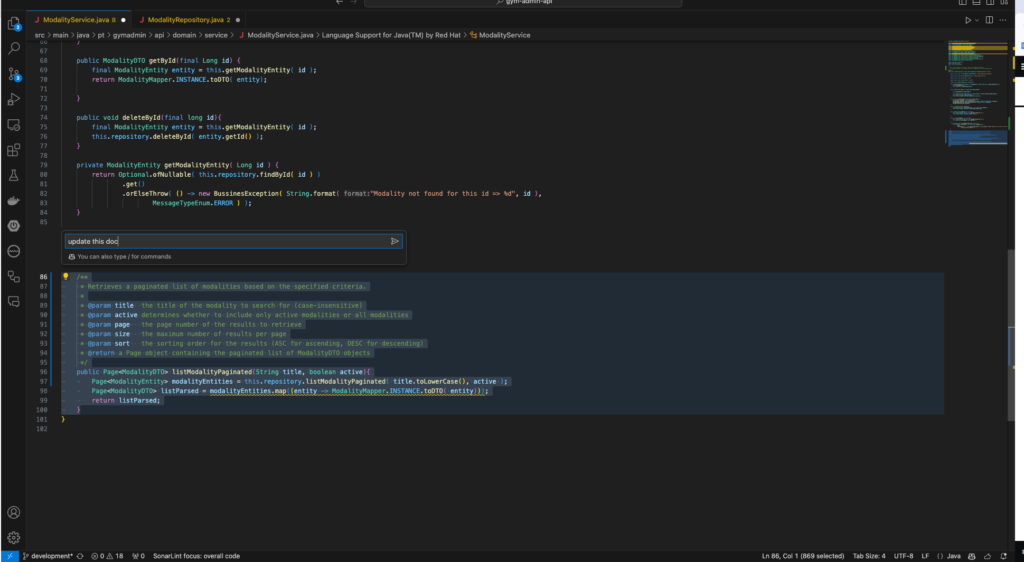
Task: Open command center search box in title bar
Action: (523, 3)
